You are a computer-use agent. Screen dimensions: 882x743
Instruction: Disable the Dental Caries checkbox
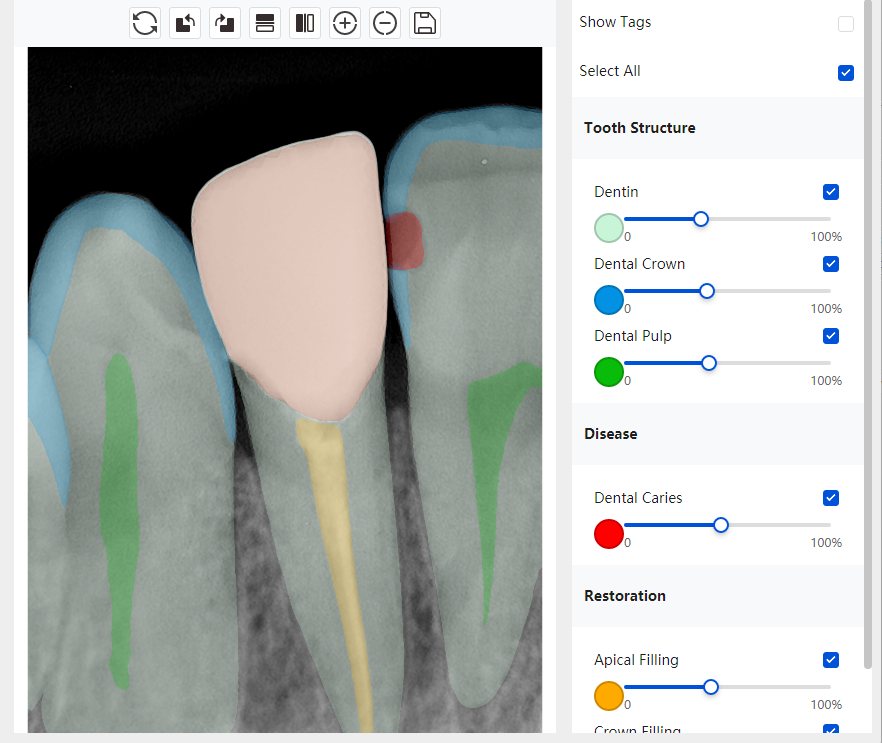click(831, 498)
